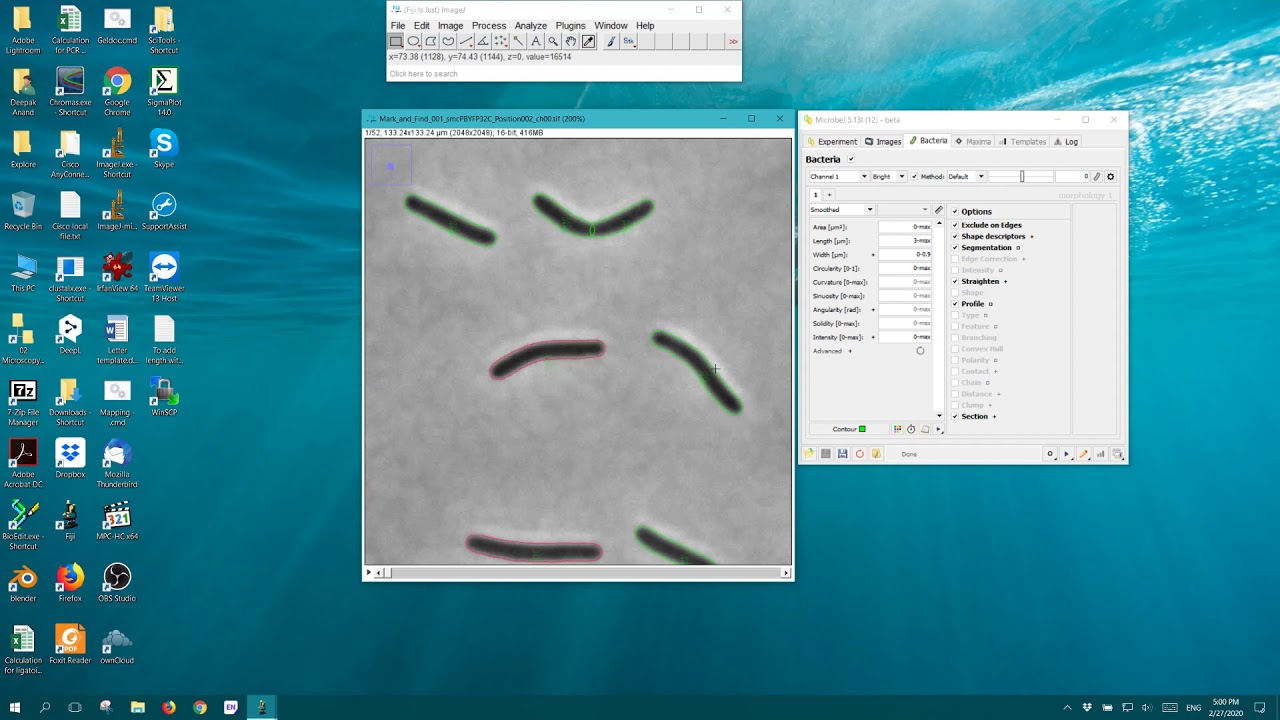
Task: Select the Polygon selection tool in Fiji
Action: 431,41
